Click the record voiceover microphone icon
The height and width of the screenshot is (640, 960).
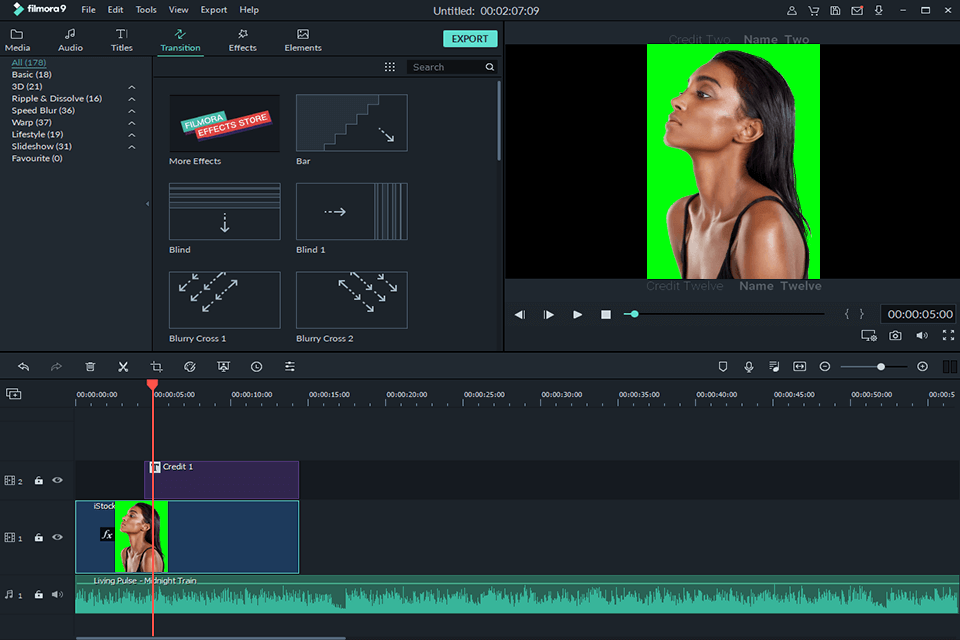click(x=748, y=367)
